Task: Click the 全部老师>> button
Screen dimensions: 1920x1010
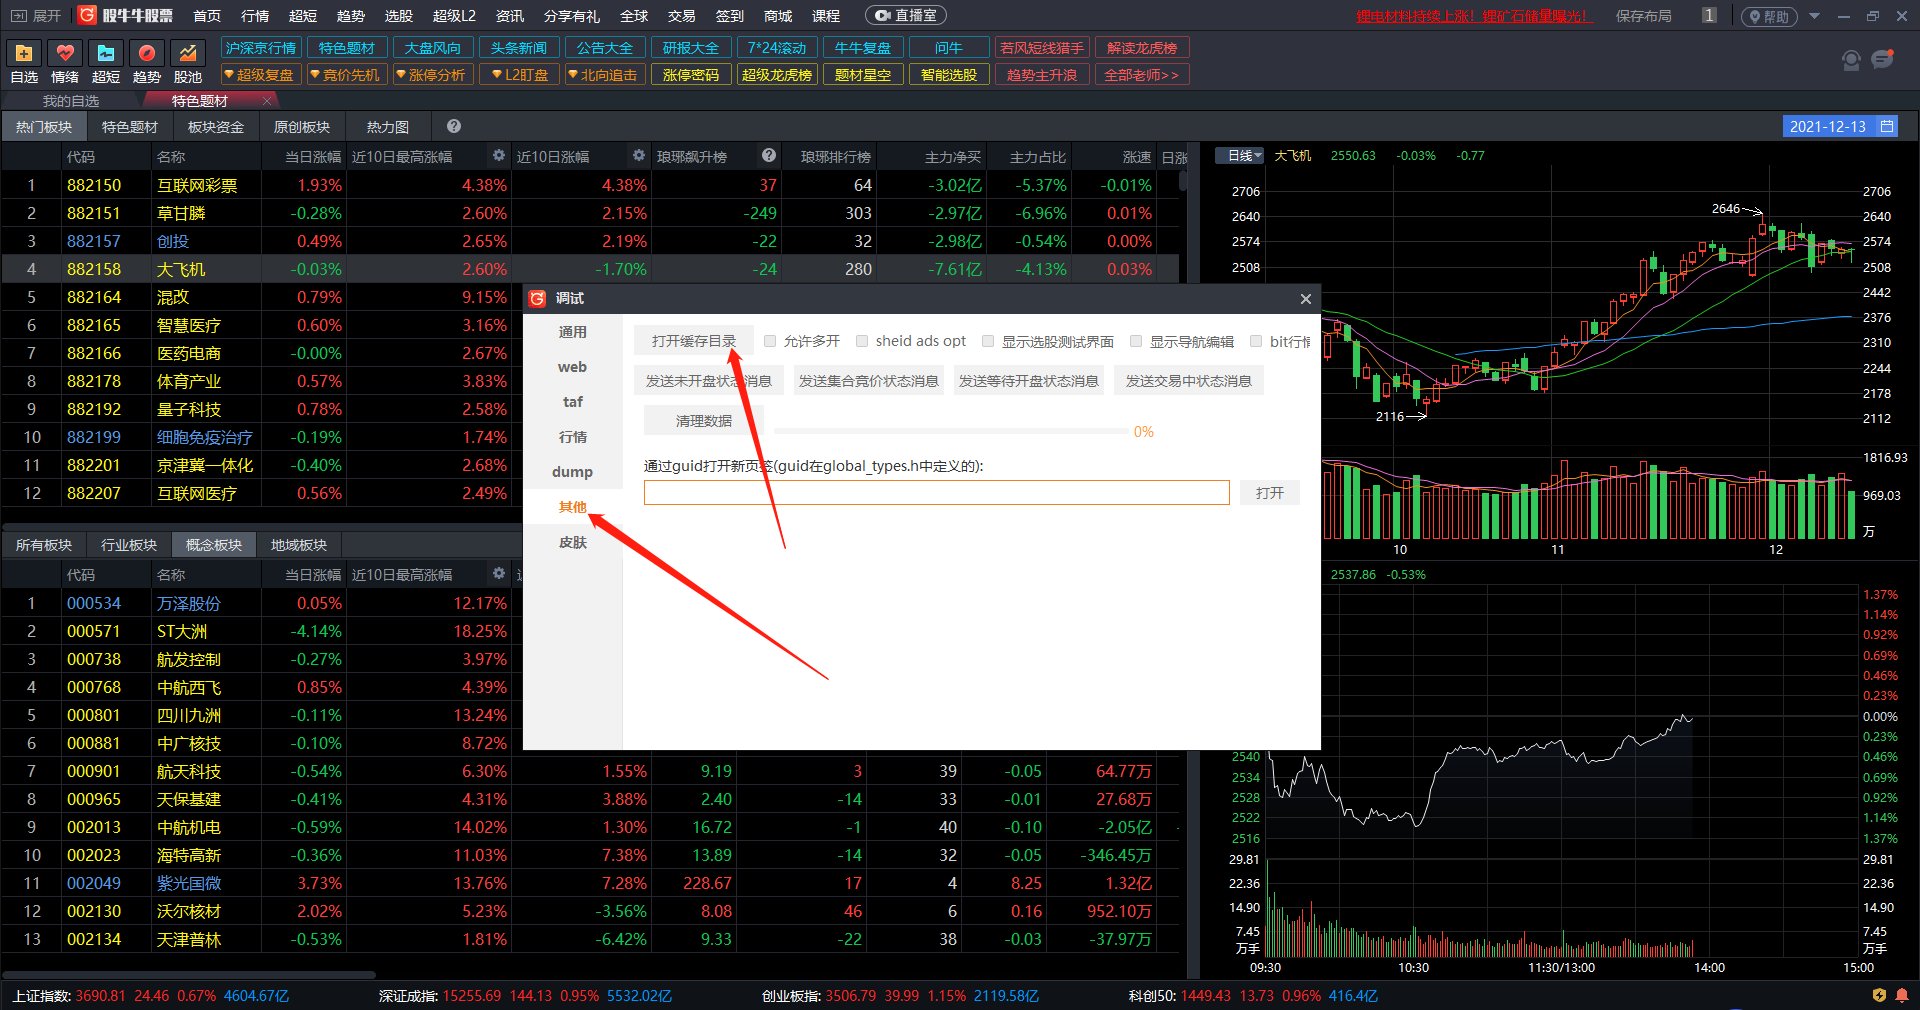Action: (1142, 75)
